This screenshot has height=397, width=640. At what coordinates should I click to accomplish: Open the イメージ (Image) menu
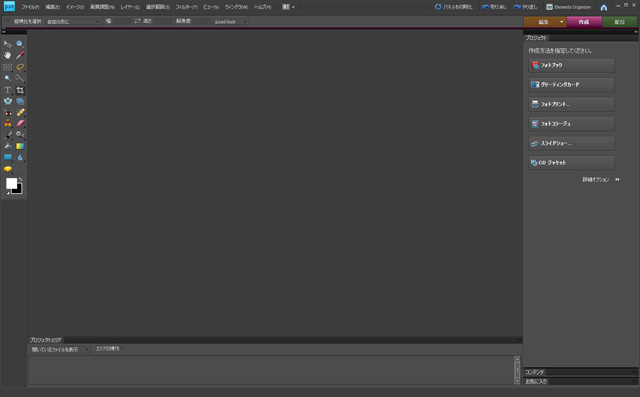[x=75, y=7]
